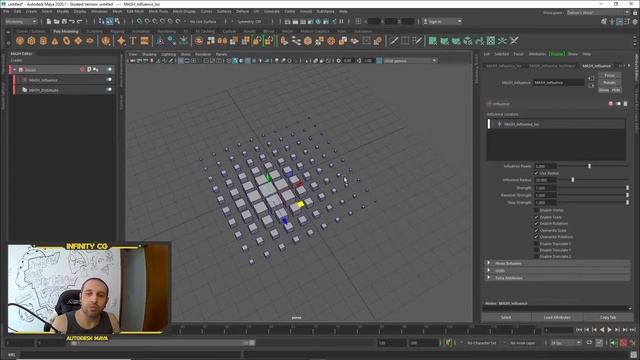640x360 pixels.
Task: Open the 24 fps frame rate dropdown
Action: pyautogui.click(x=565, y=343)
